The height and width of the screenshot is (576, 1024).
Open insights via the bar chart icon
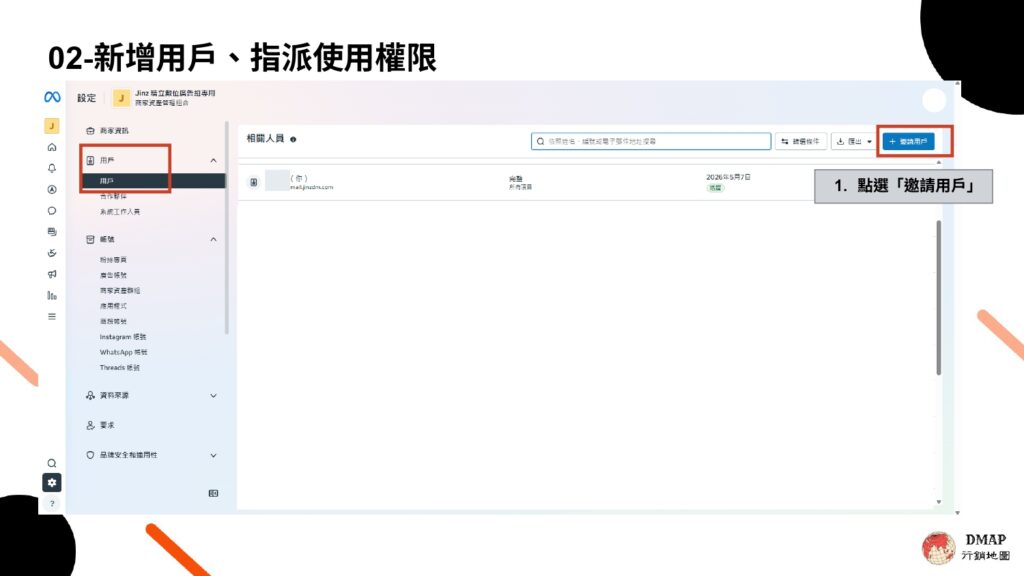(x=52, y=295)
